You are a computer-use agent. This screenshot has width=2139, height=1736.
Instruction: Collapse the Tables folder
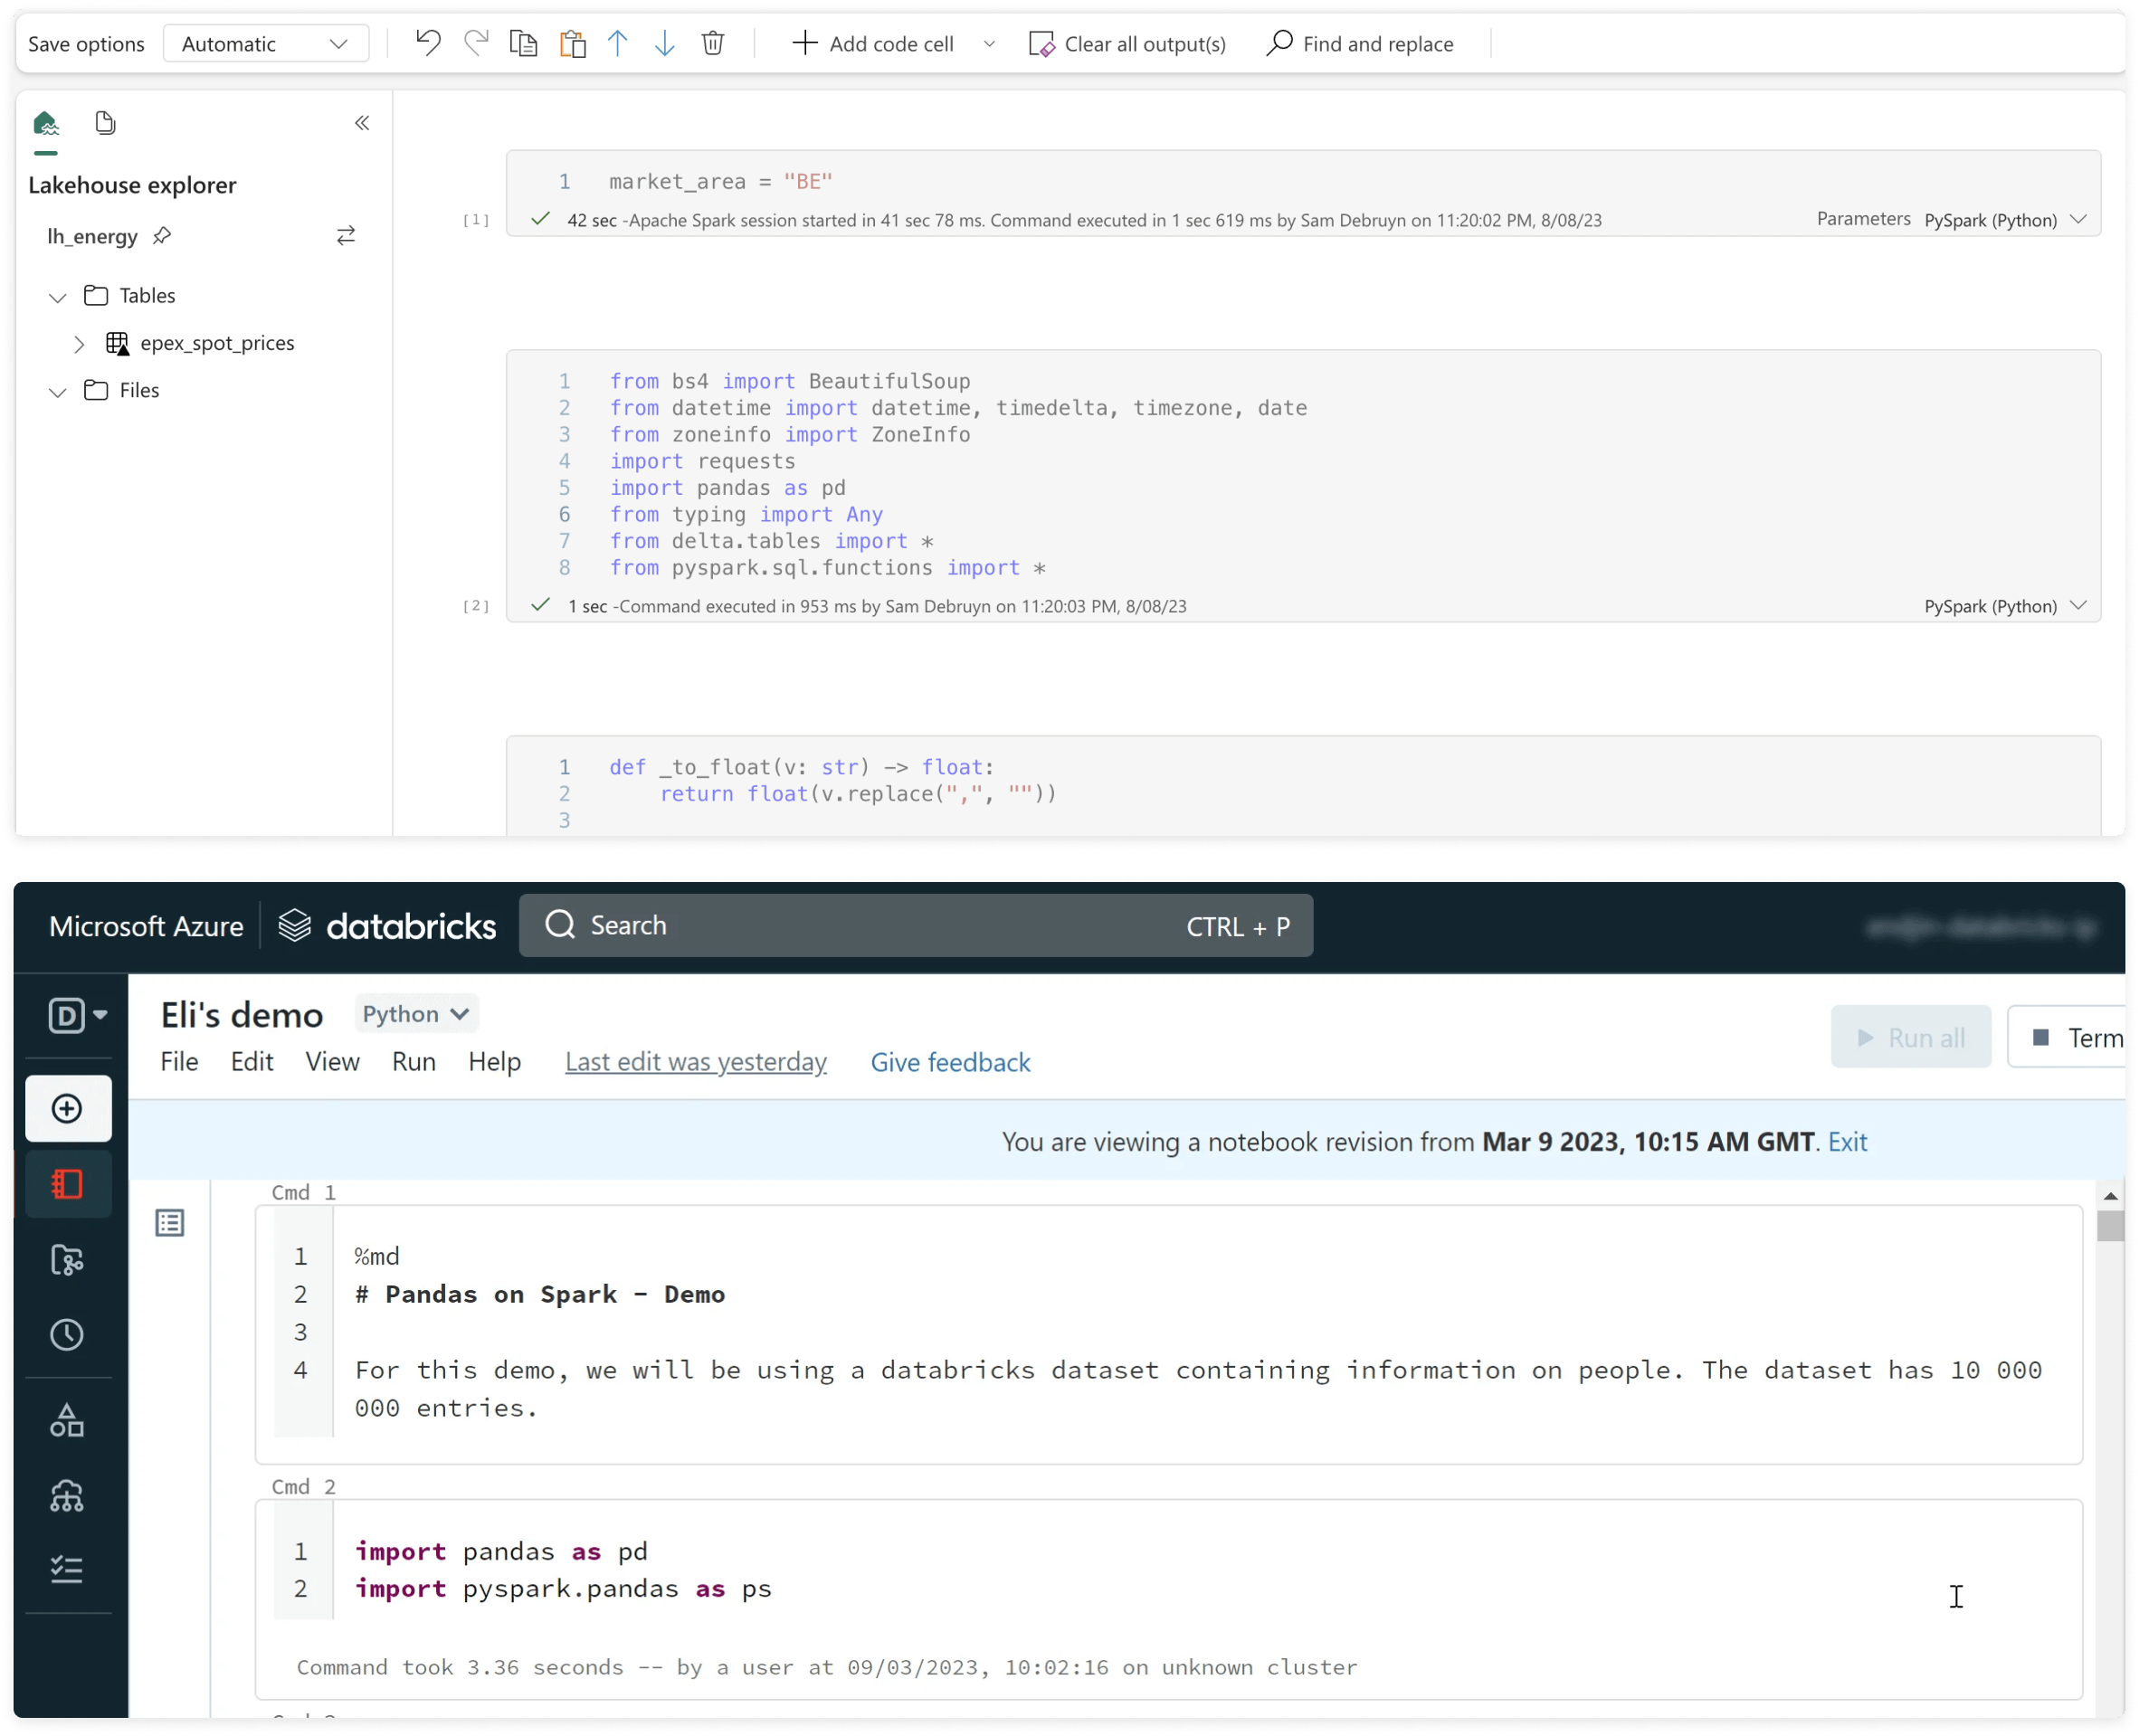(57, 296)
